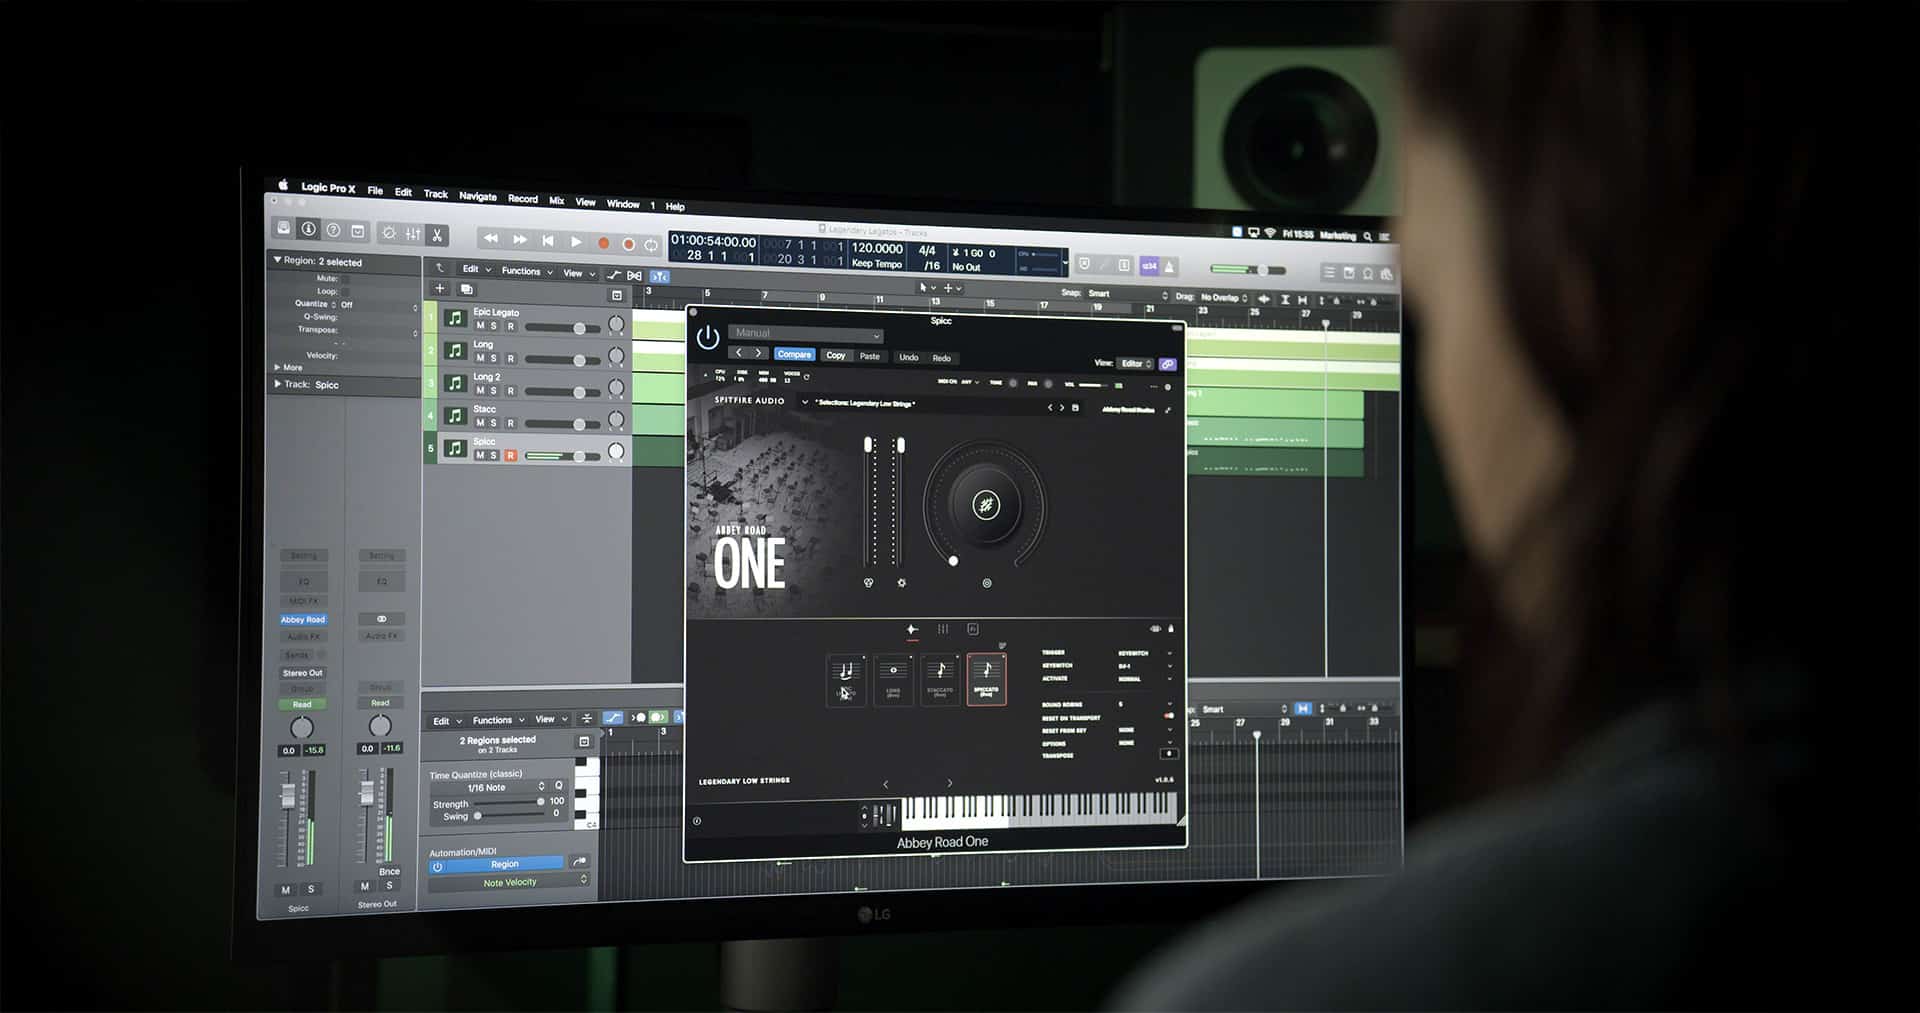Select the Legato articulation icon
Image resolution: width=1920 pixels, height=1013 pixels.
coord(846,679)
